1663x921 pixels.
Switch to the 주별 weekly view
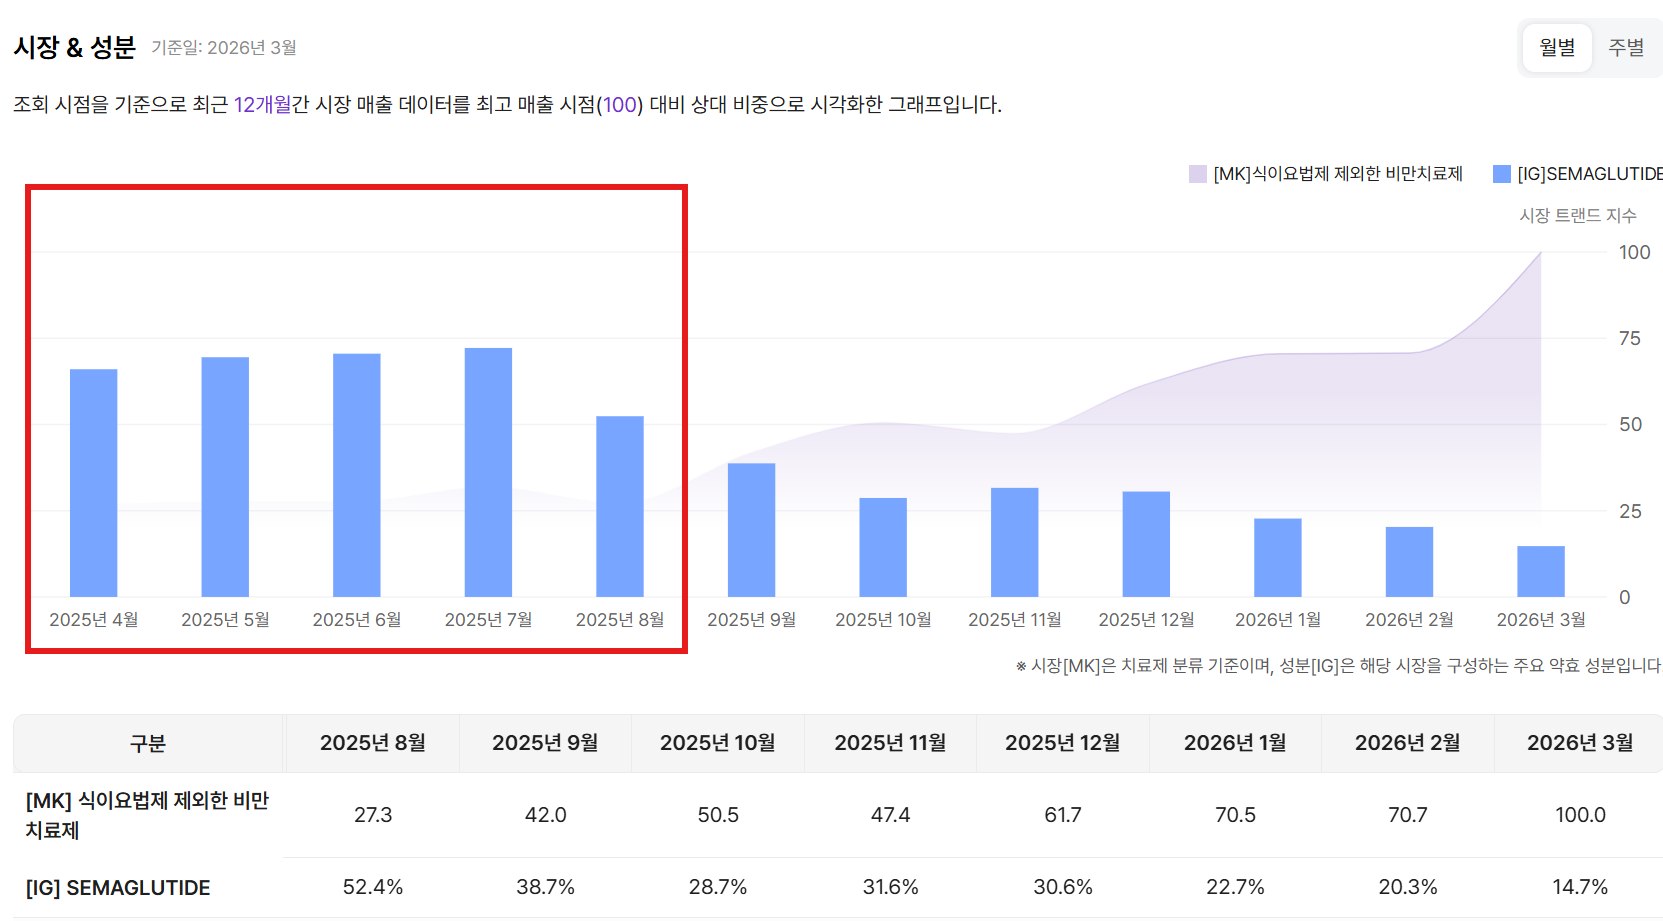click(1625, 47)
